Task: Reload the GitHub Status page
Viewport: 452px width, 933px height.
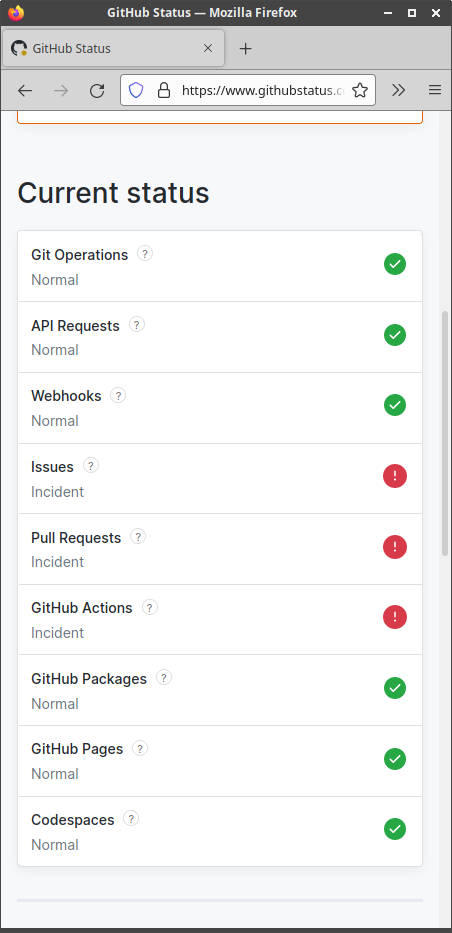Action: (97, 90)
